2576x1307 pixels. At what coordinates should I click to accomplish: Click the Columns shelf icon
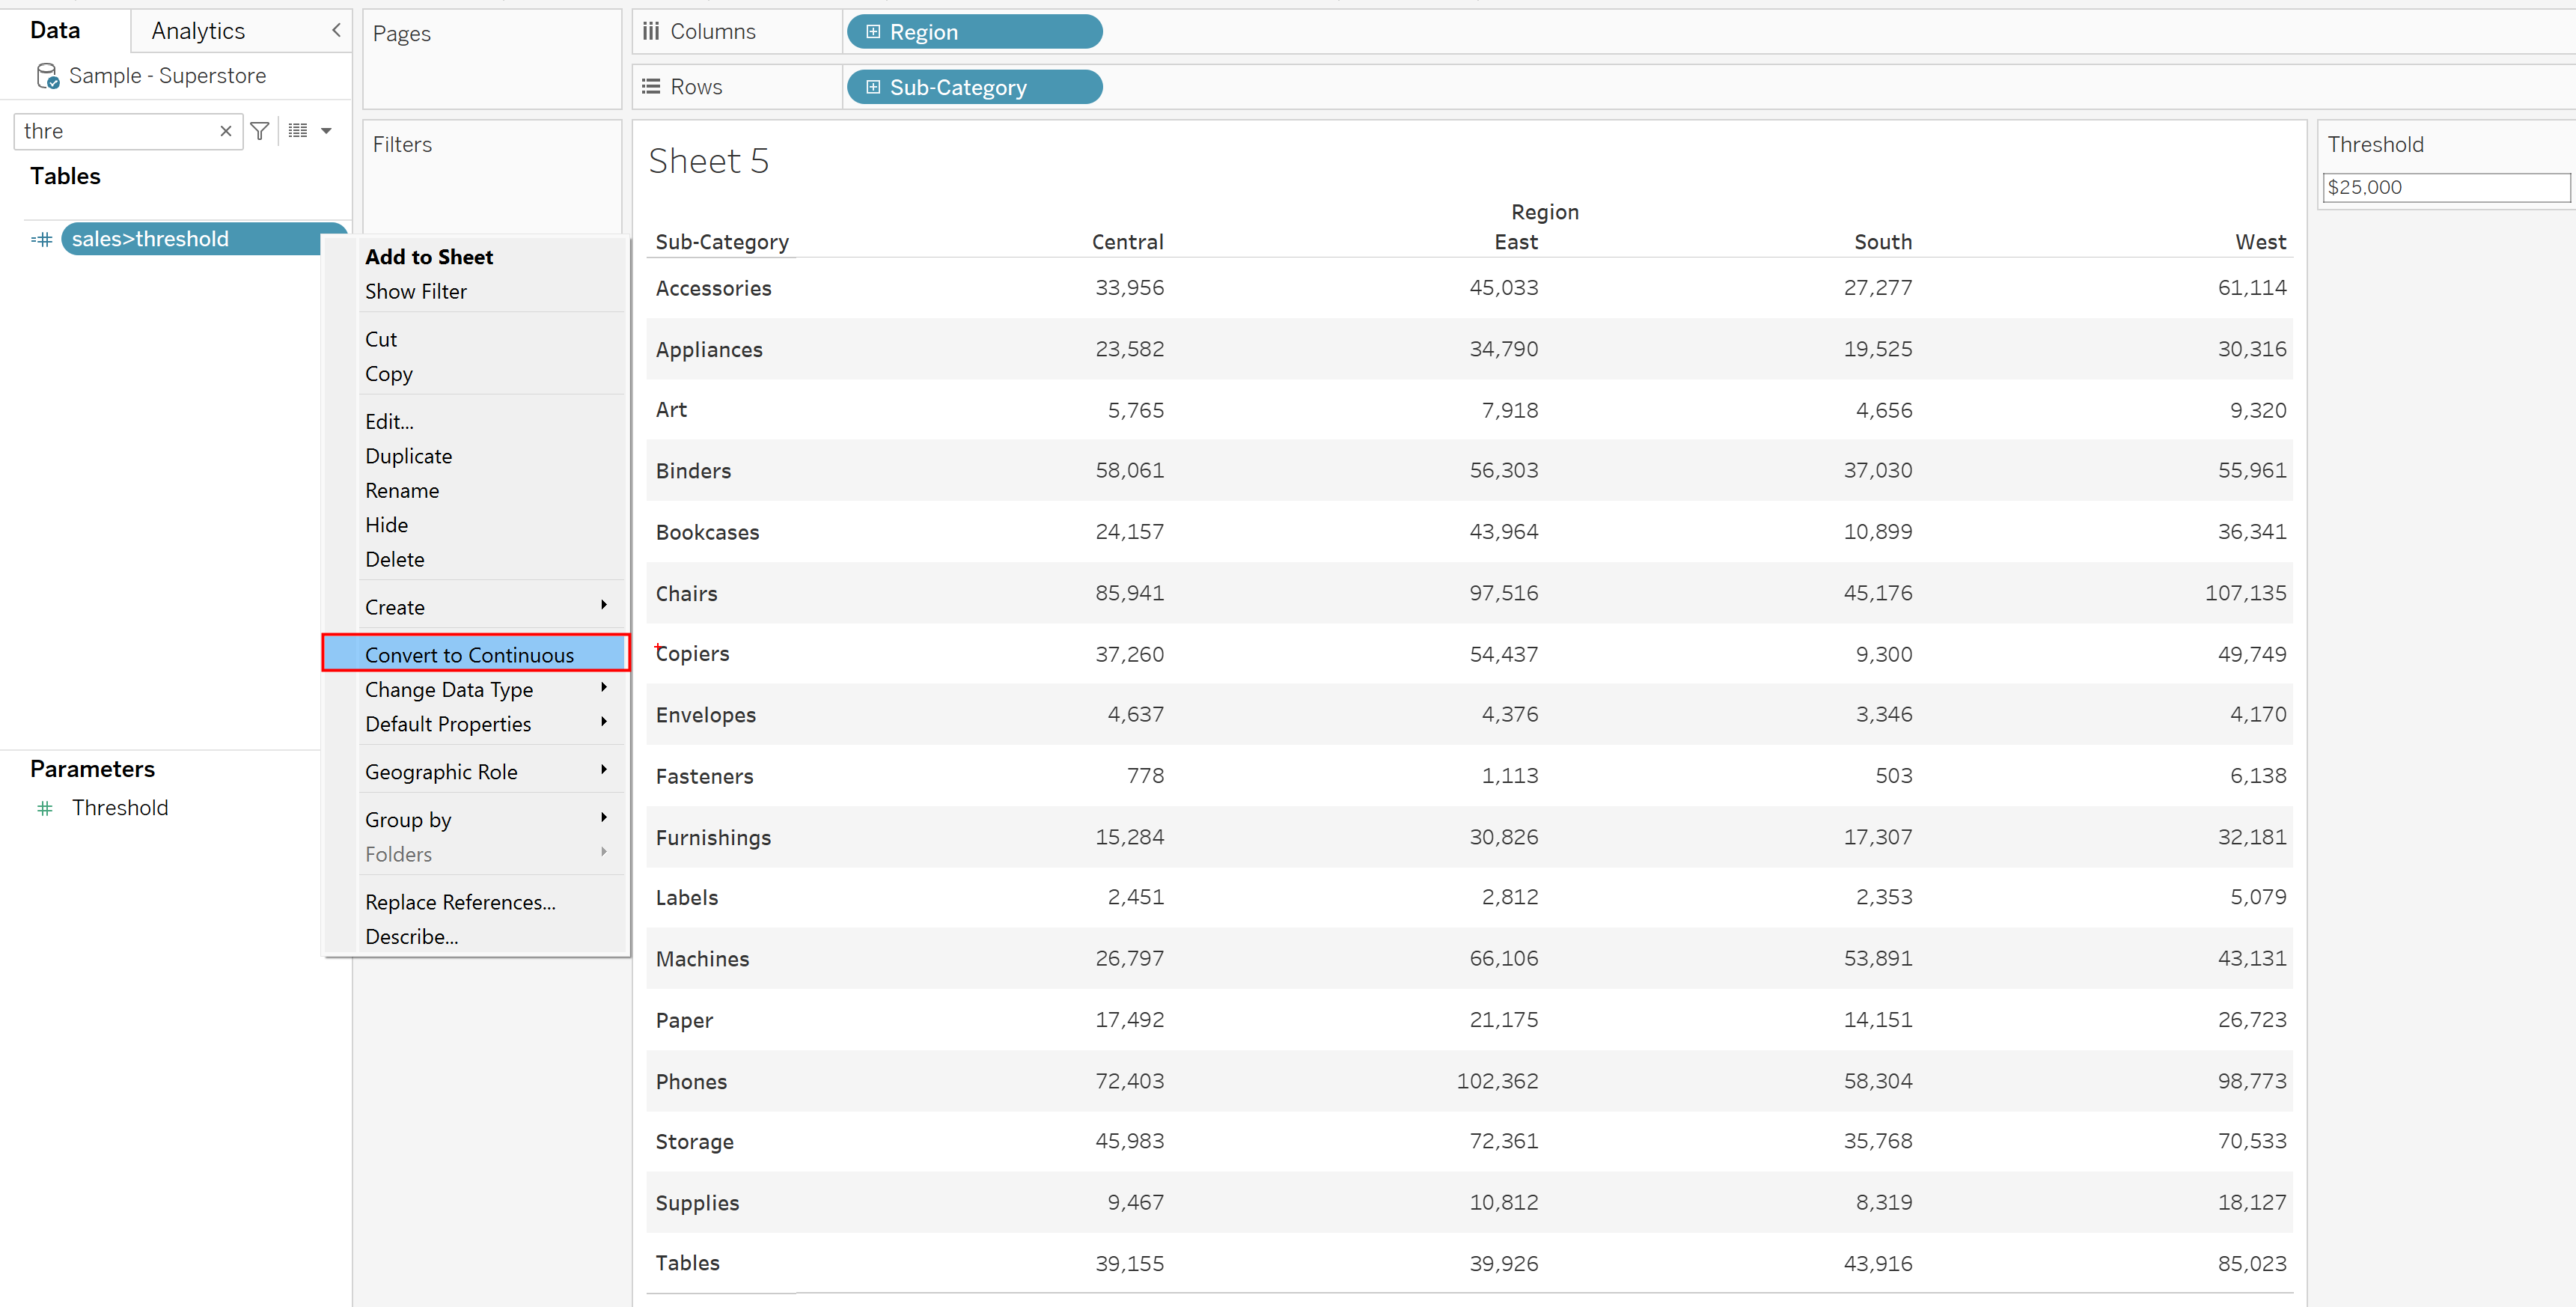651,32
